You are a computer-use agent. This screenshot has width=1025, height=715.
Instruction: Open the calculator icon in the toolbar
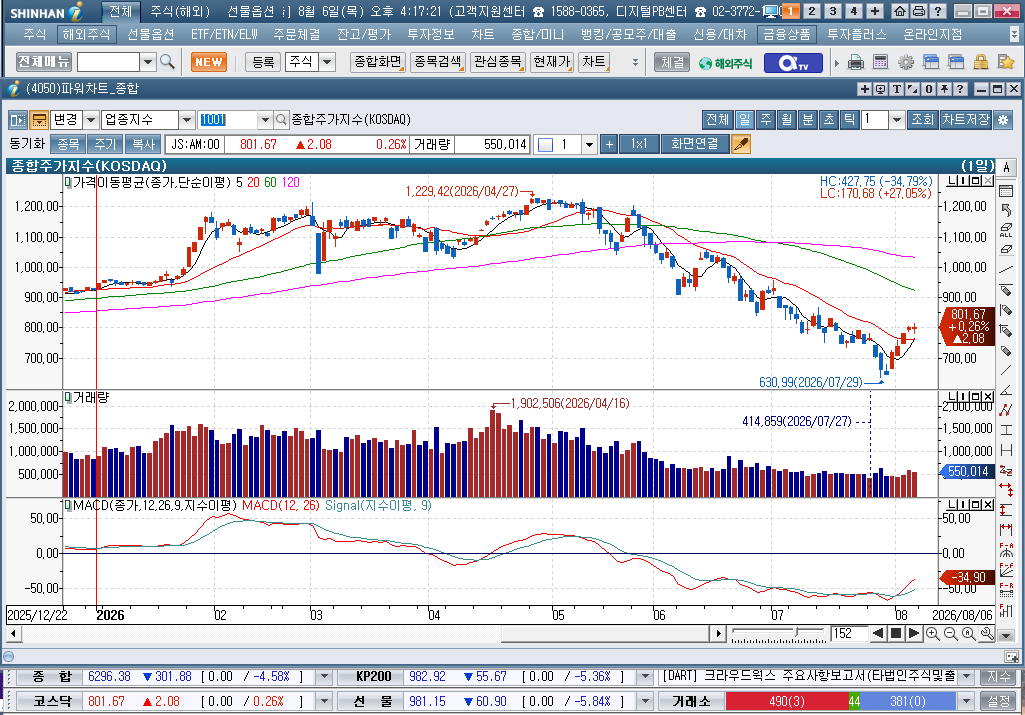click(881, 62)
